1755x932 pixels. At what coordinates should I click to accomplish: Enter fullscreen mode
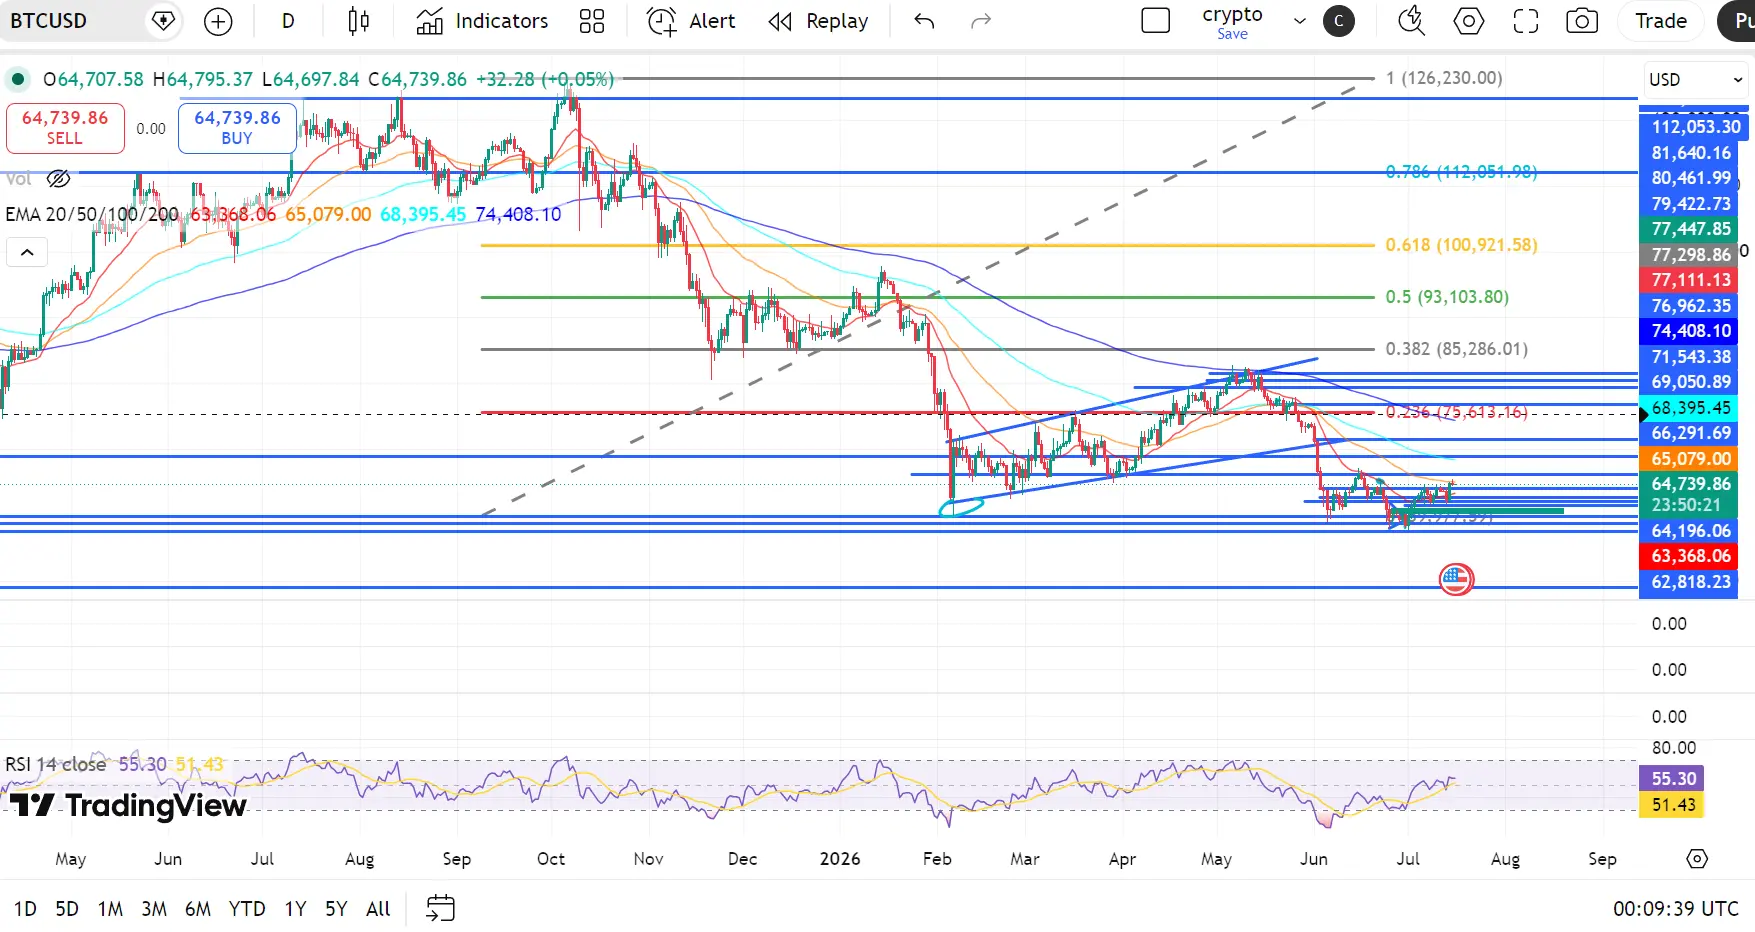click(1525, 21)
